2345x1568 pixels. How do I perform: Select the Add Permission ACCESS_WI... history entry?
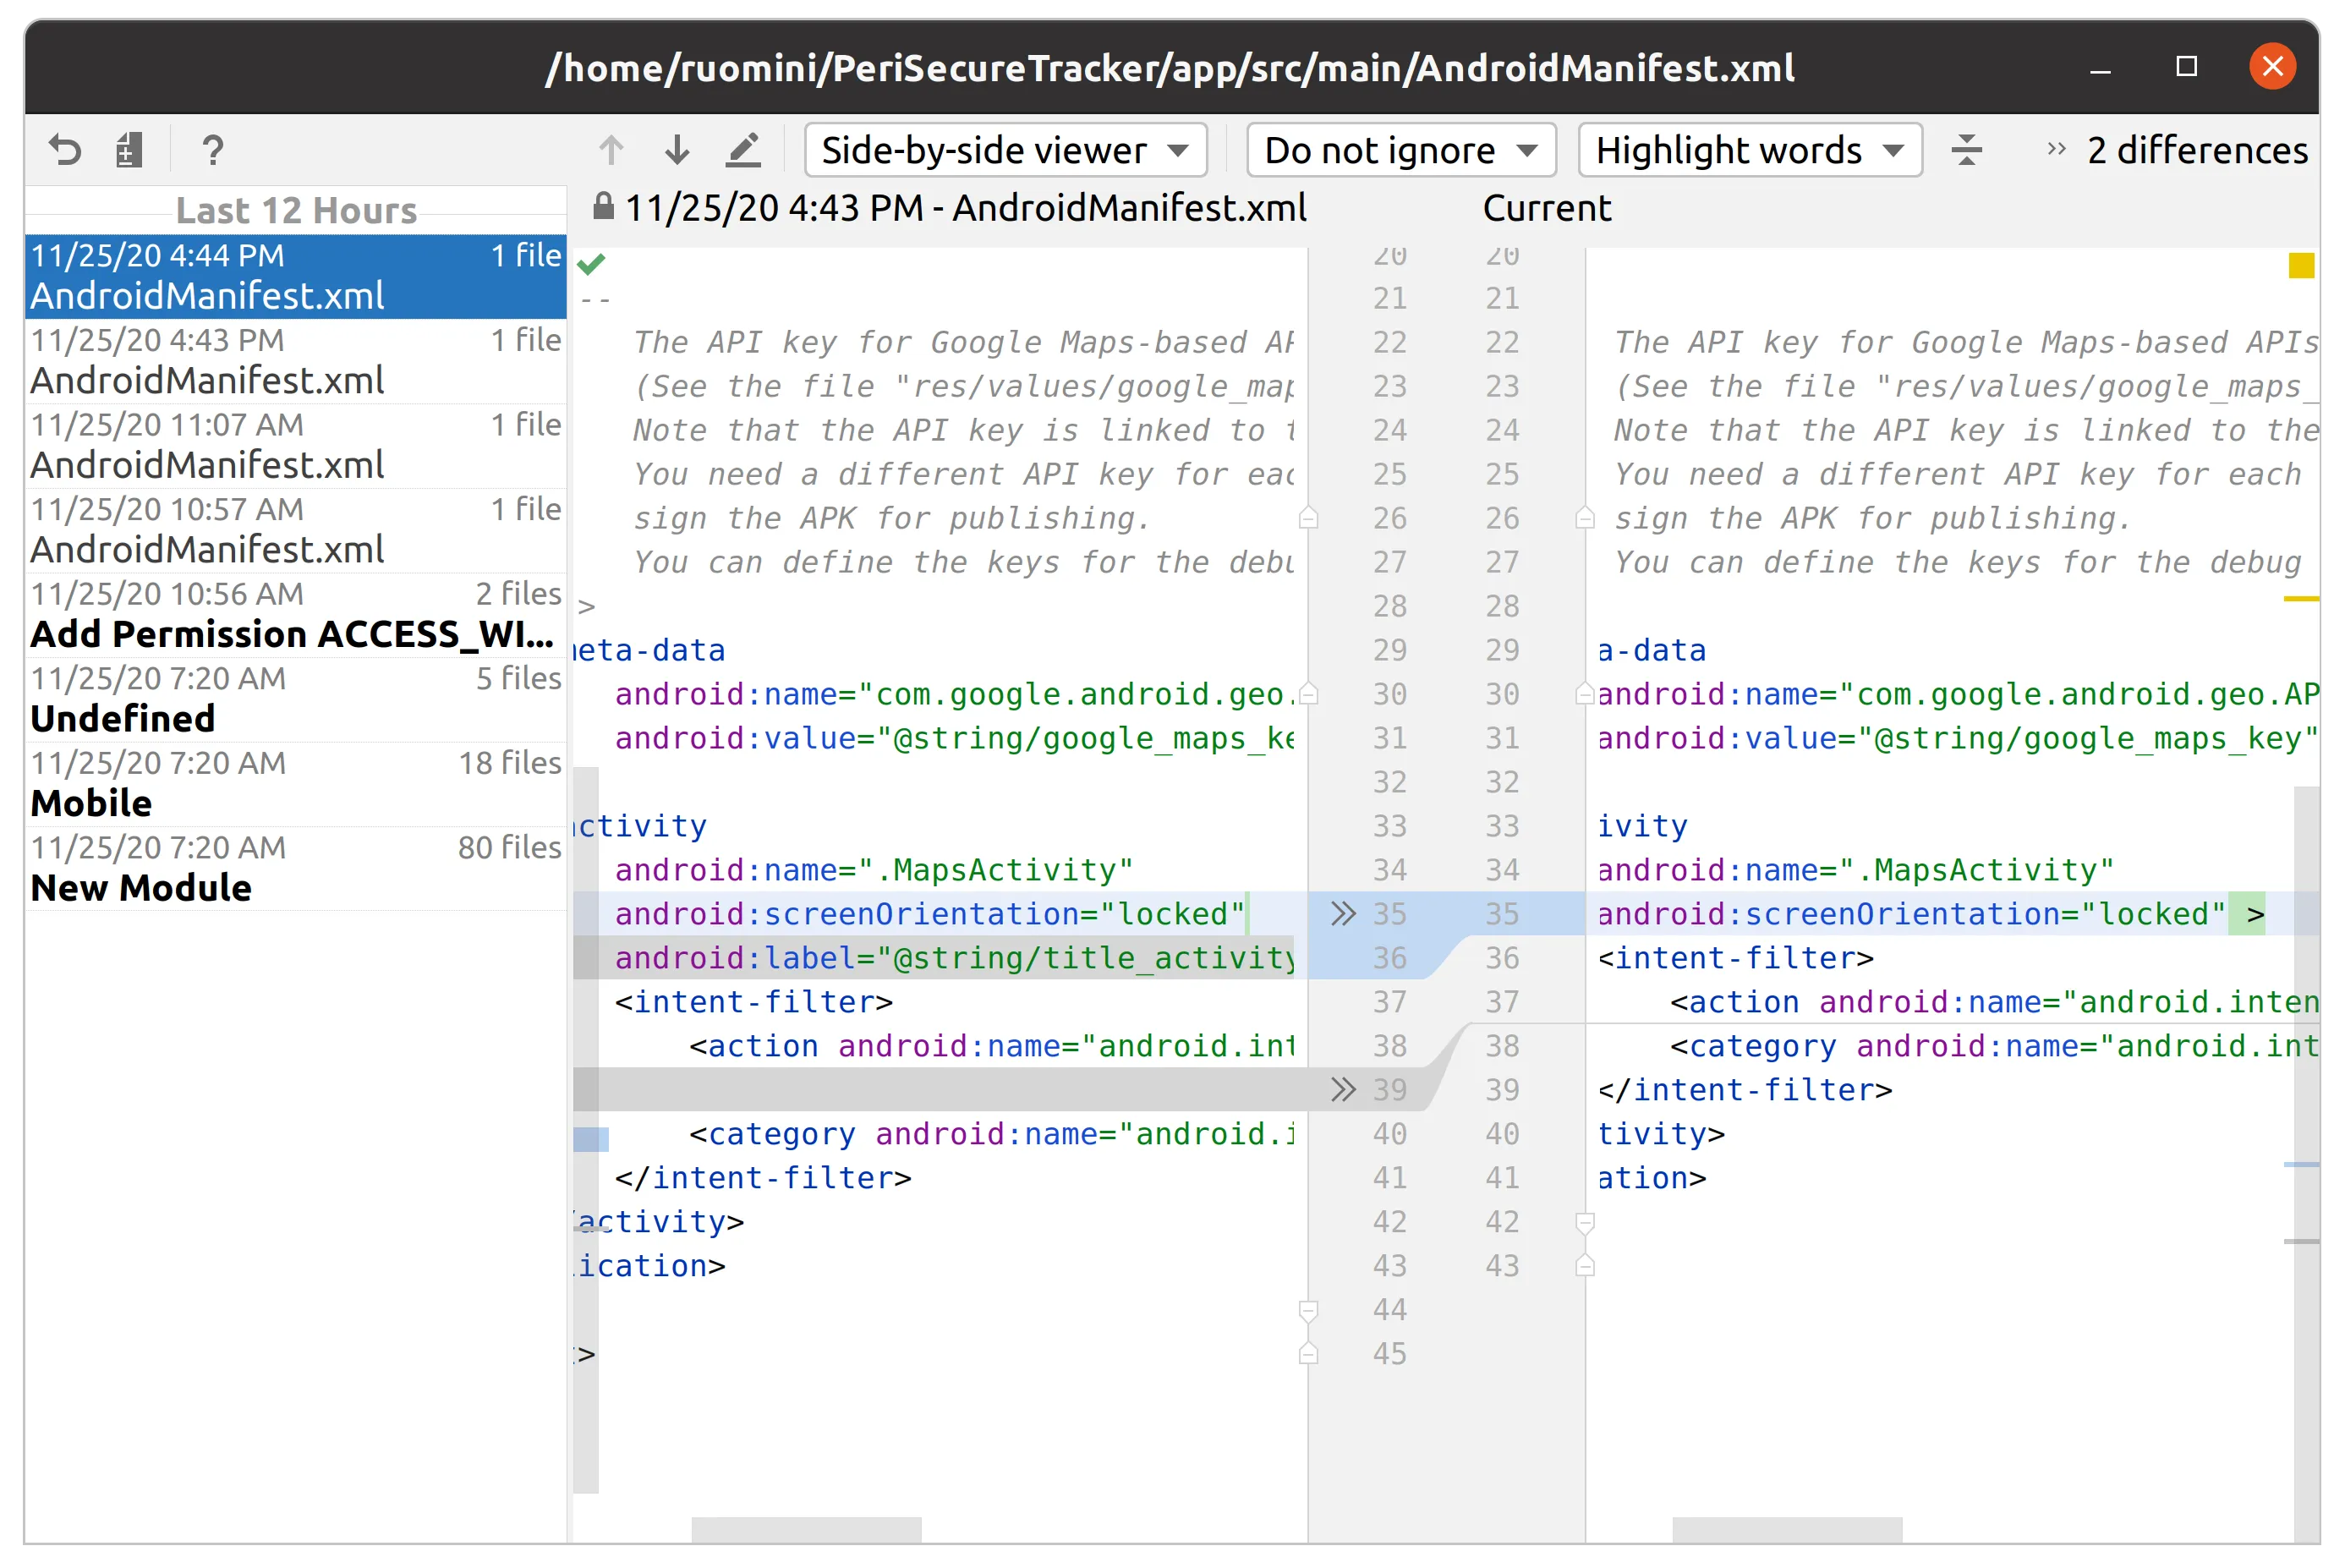click(x=296, y=615)
